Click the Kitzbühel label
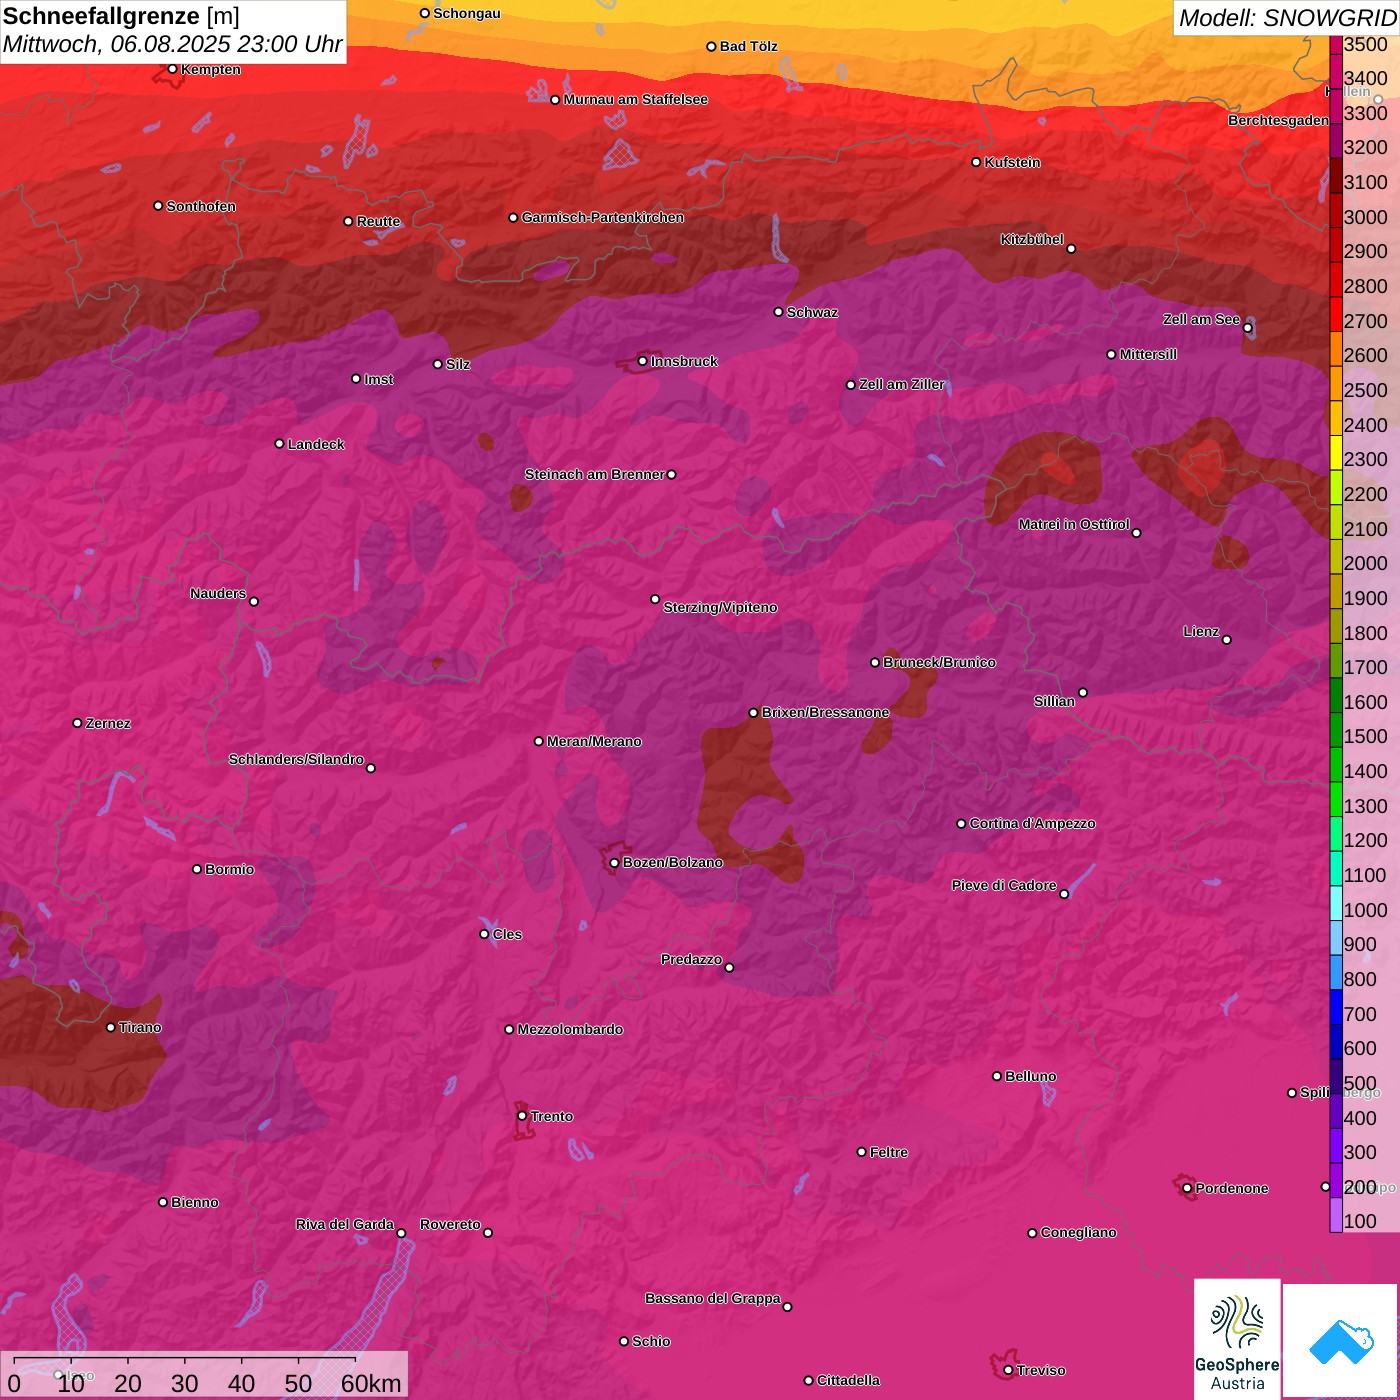 click(x=1032, y=239)
